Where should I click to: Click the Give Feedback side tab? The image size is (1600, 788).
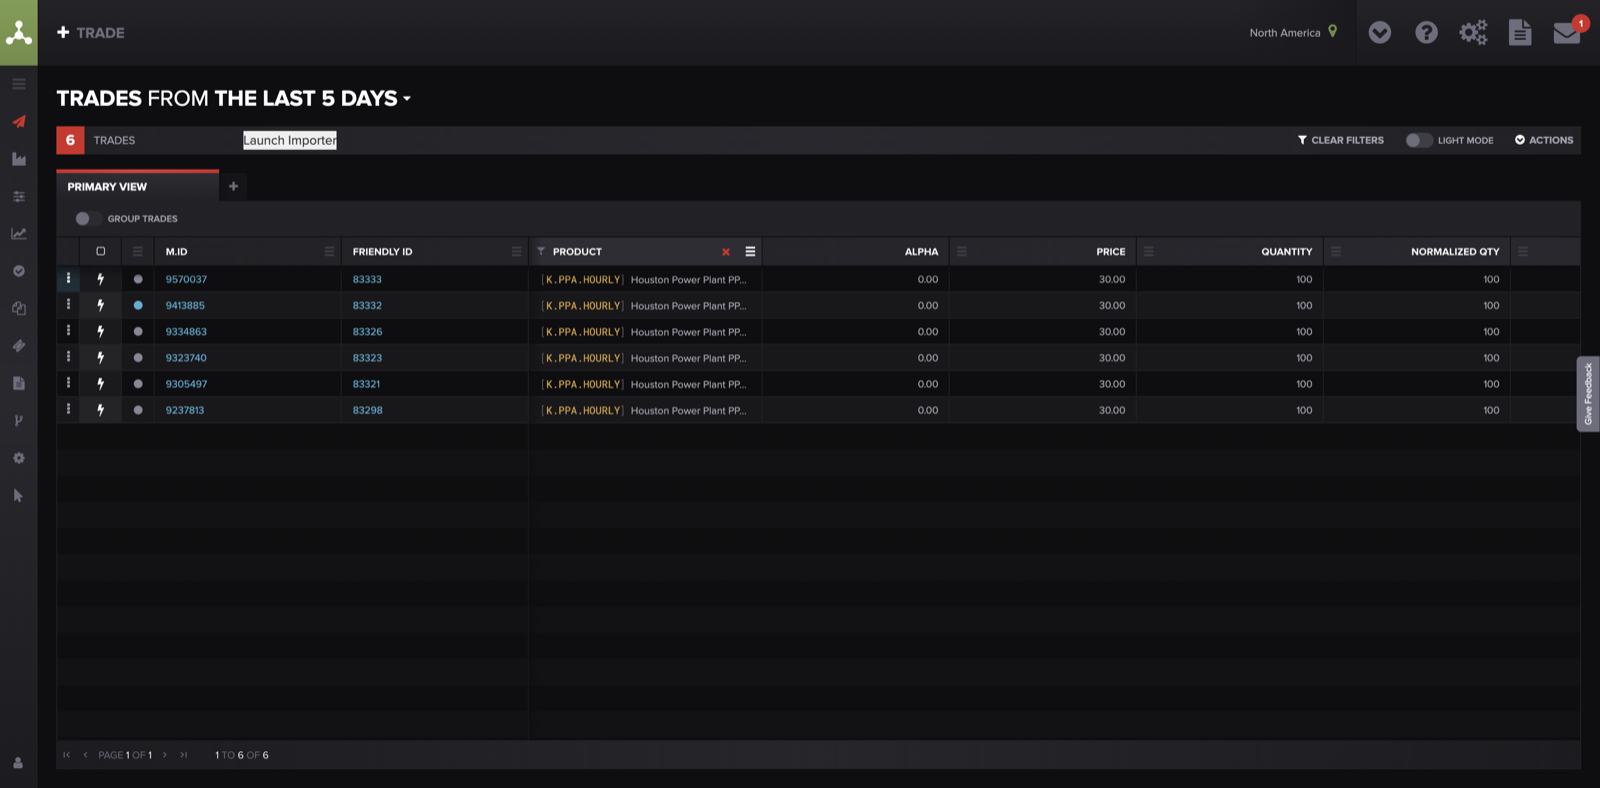(x=1588, y=394)
